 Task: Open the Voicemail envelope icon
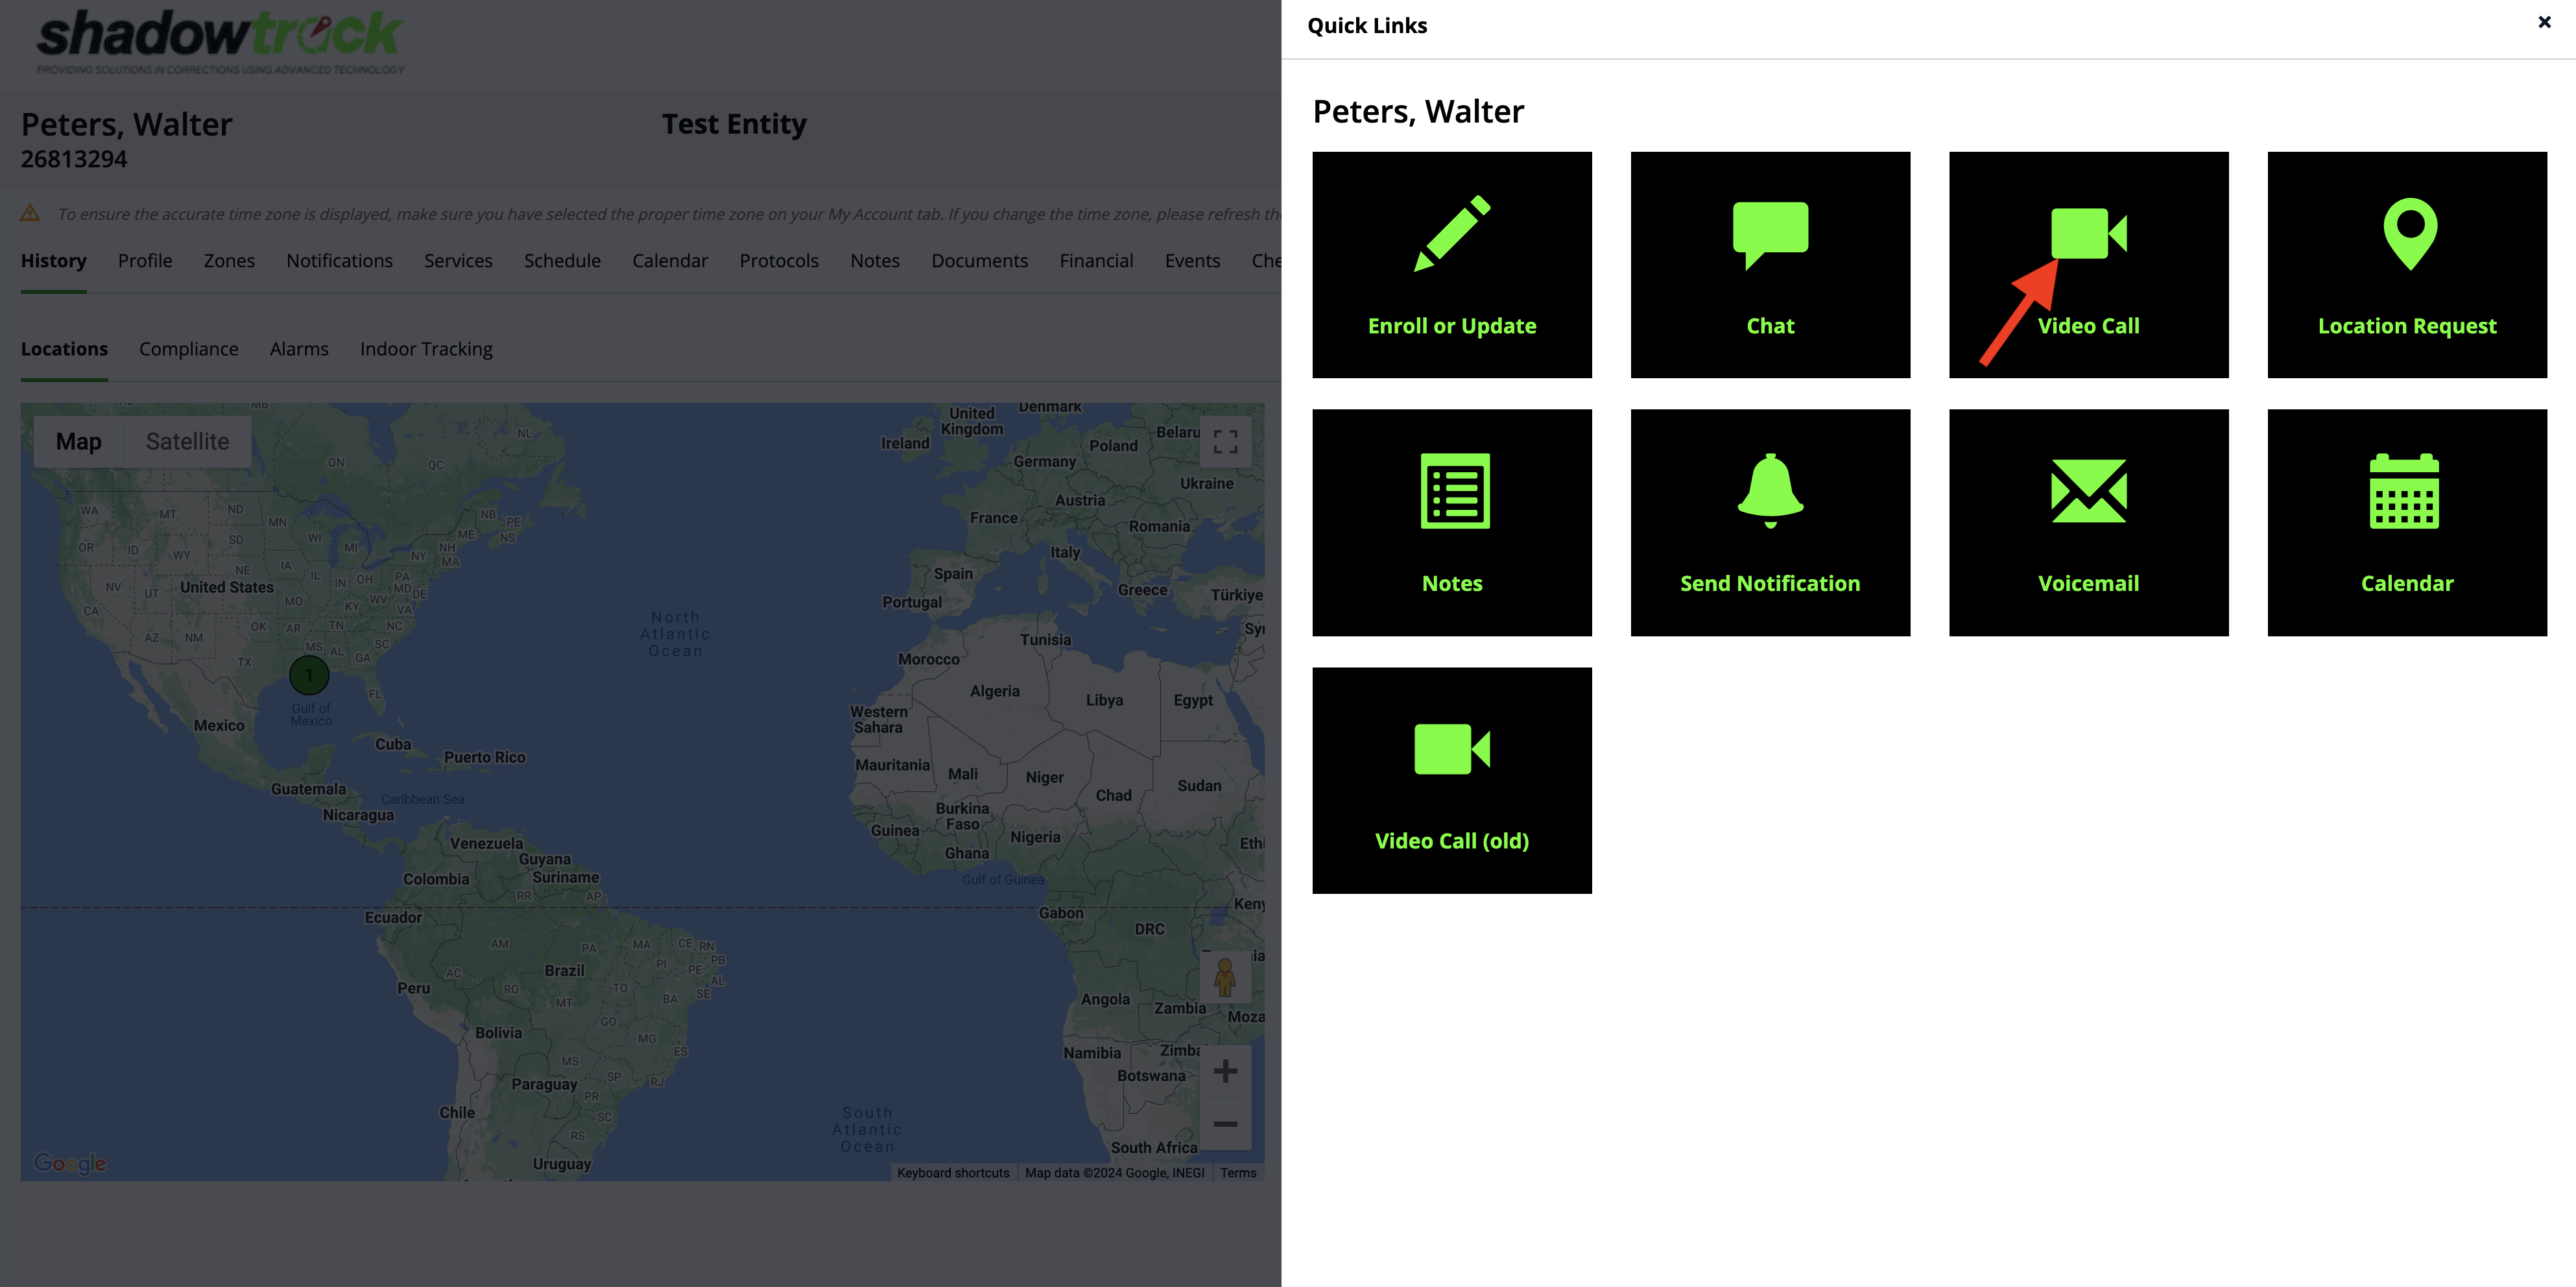point(2088,491)
